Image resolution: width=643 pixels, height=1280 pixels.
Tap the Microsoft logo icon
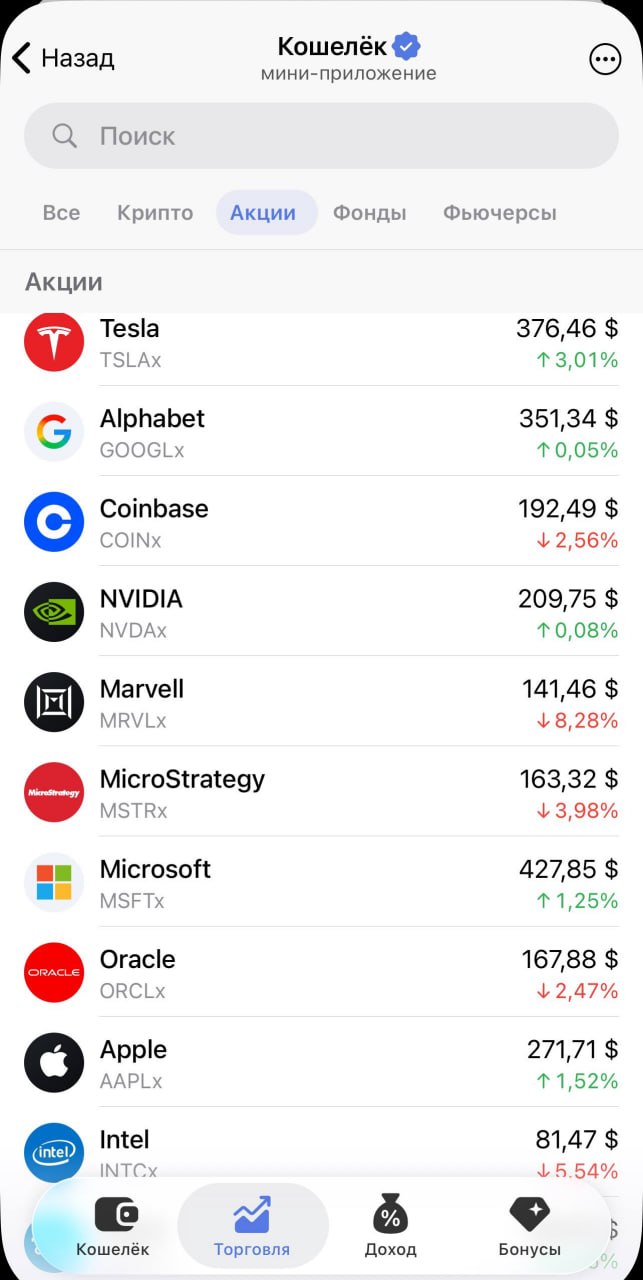pyautogui.click(x=54, y=882)
